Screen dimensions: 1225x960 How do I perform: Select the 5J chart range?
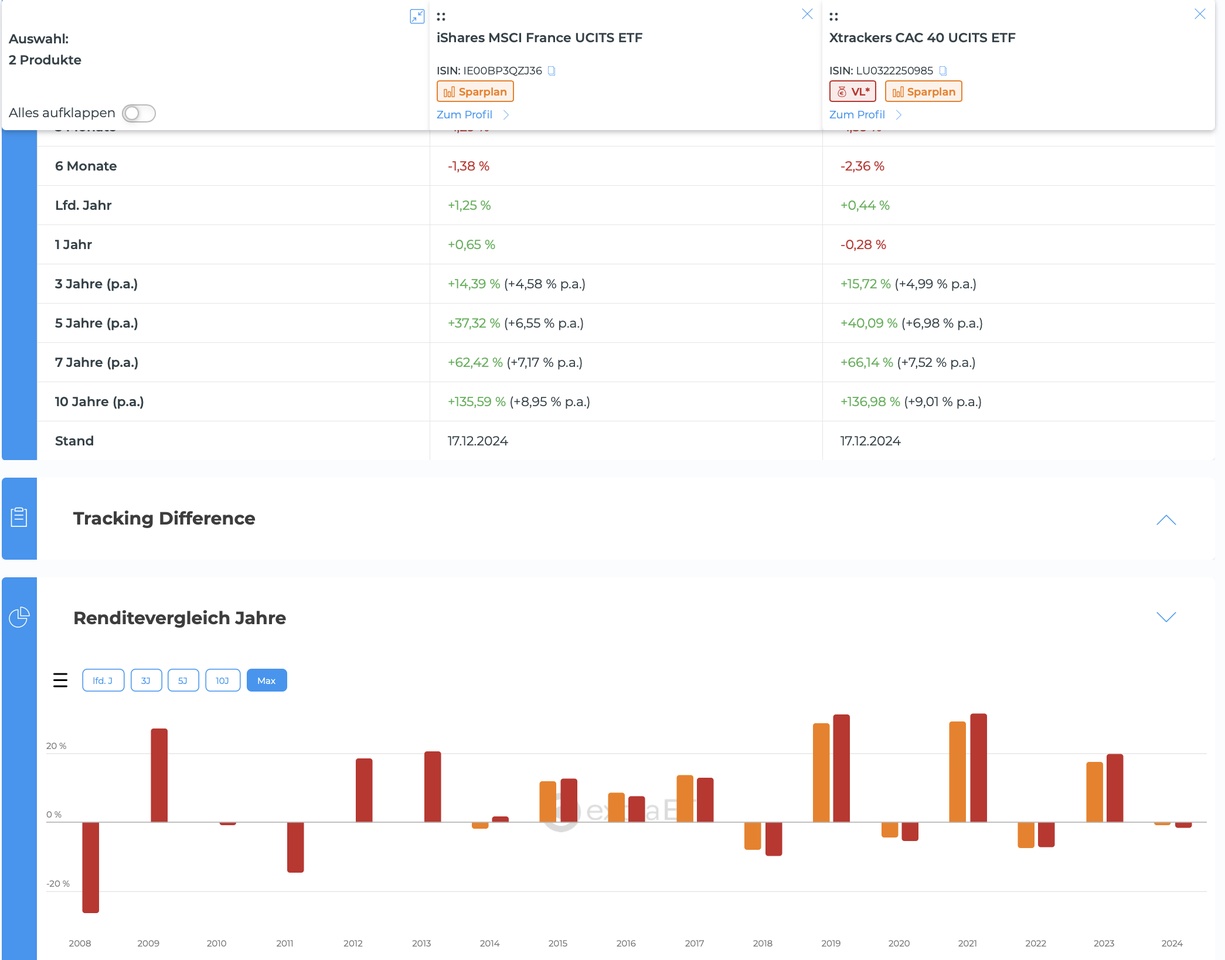(183, 681)
